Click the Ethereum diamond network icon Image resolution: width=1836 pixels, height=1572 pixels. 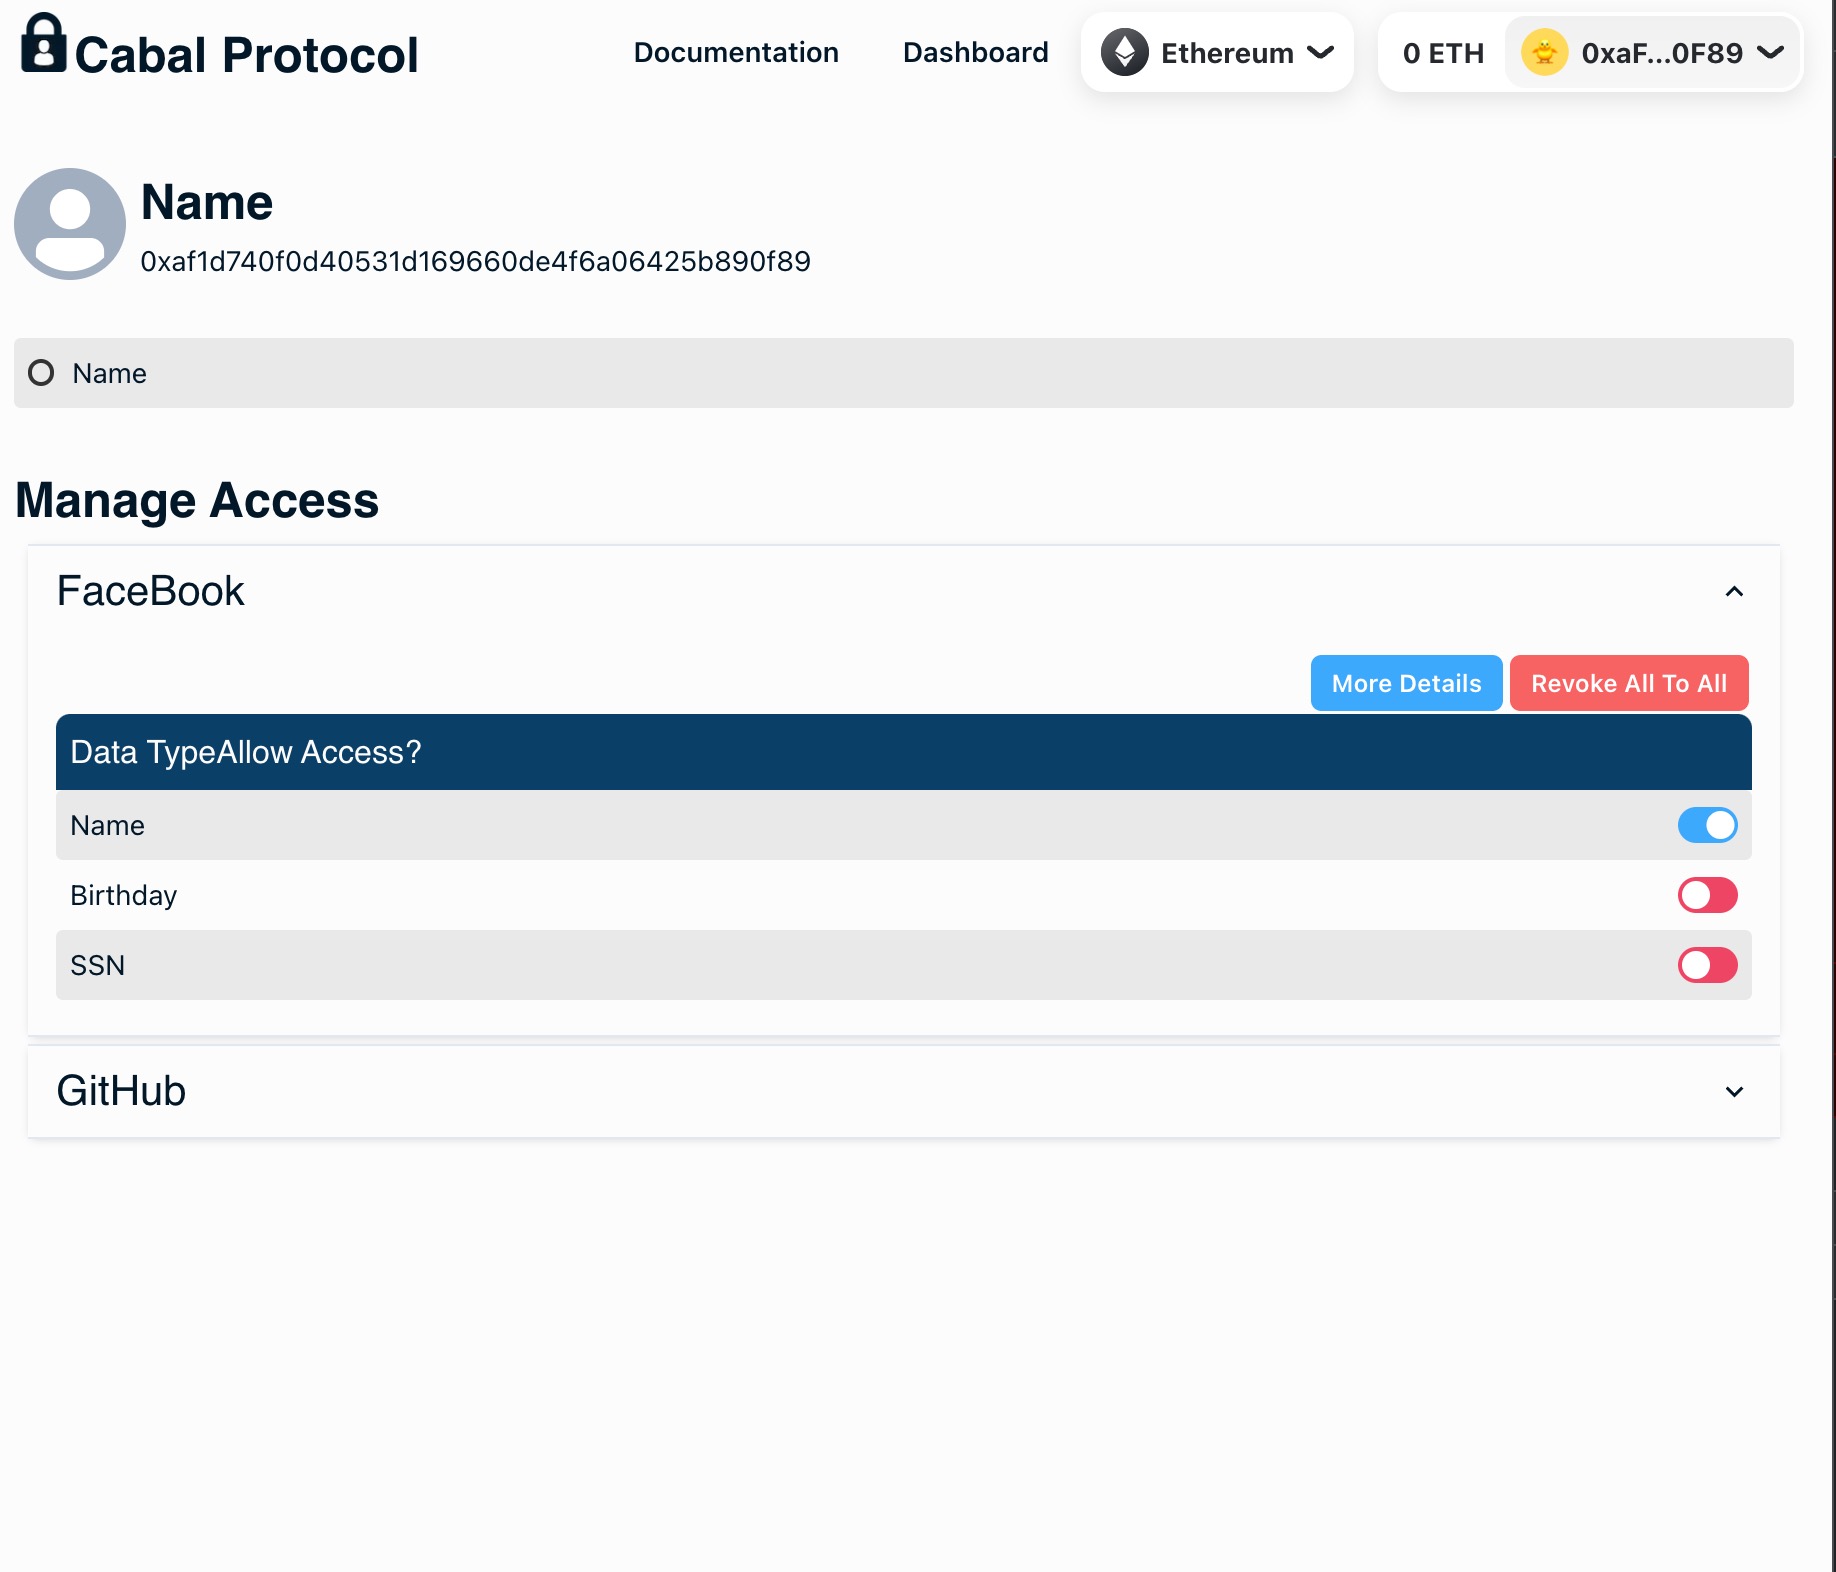[1125, 52]
